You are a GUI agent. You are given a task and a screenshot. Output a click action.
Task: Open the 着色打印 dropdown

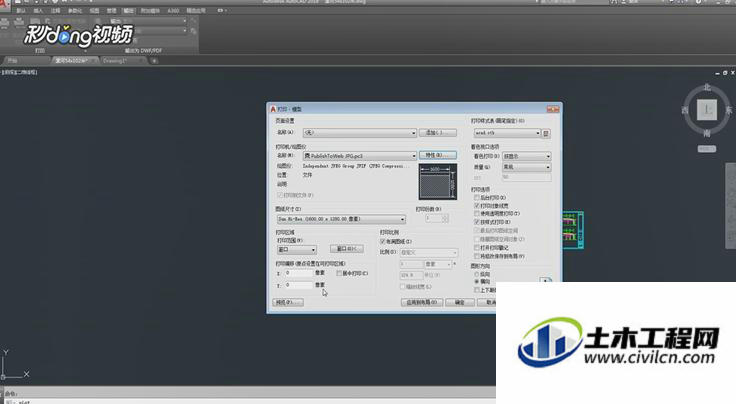click(527, 156)
